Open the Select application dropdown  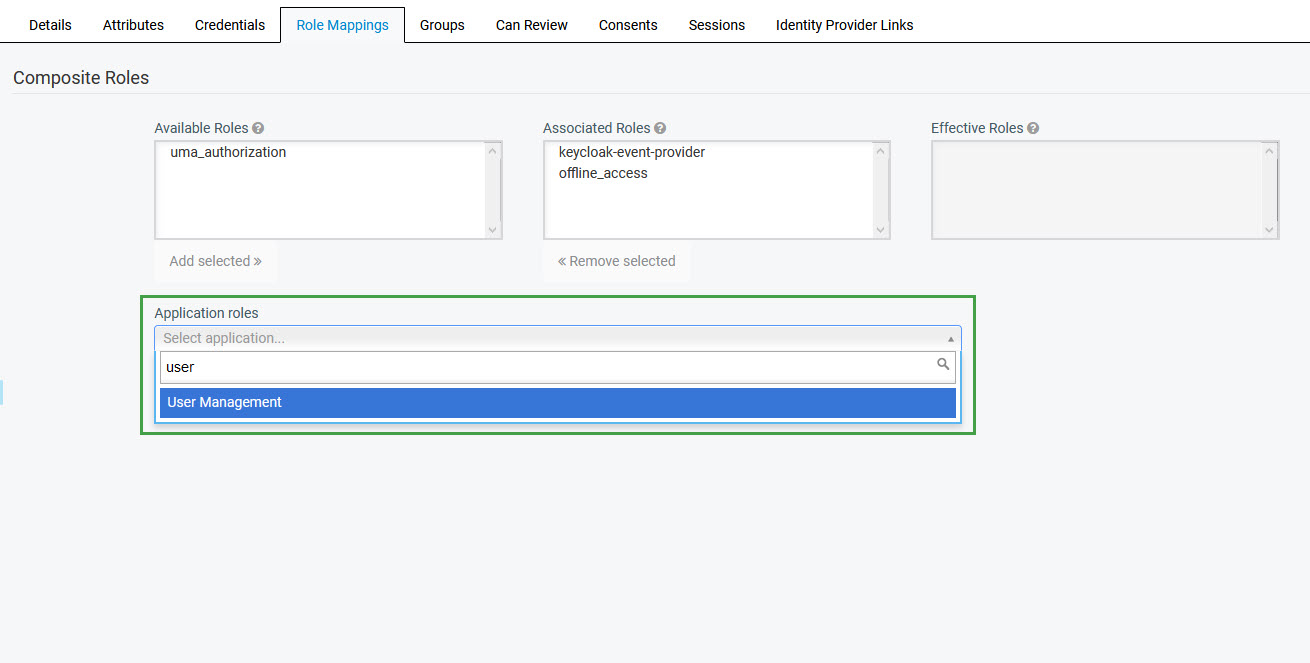point(557,338)
